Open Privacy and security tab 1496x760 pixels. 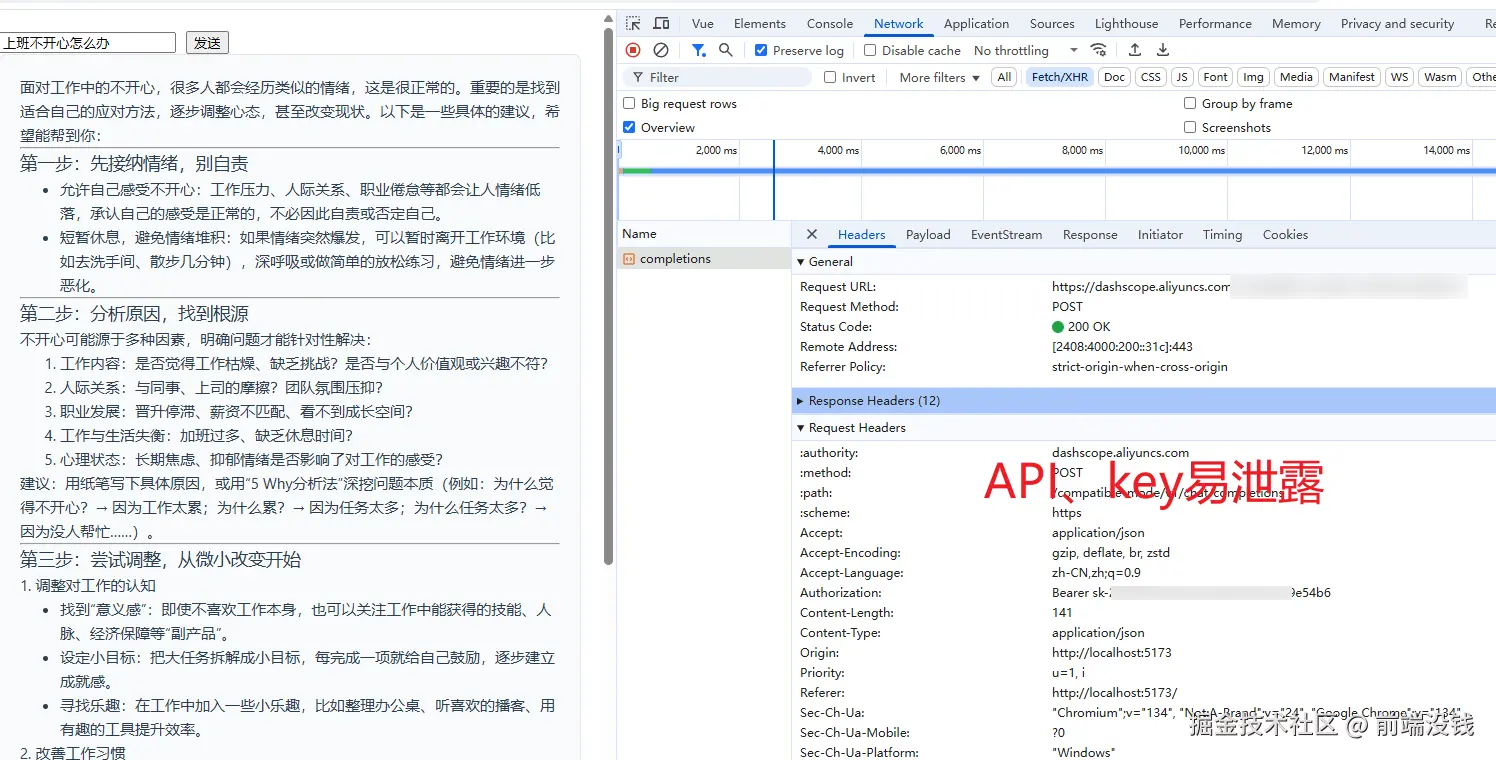point(1397,23)
